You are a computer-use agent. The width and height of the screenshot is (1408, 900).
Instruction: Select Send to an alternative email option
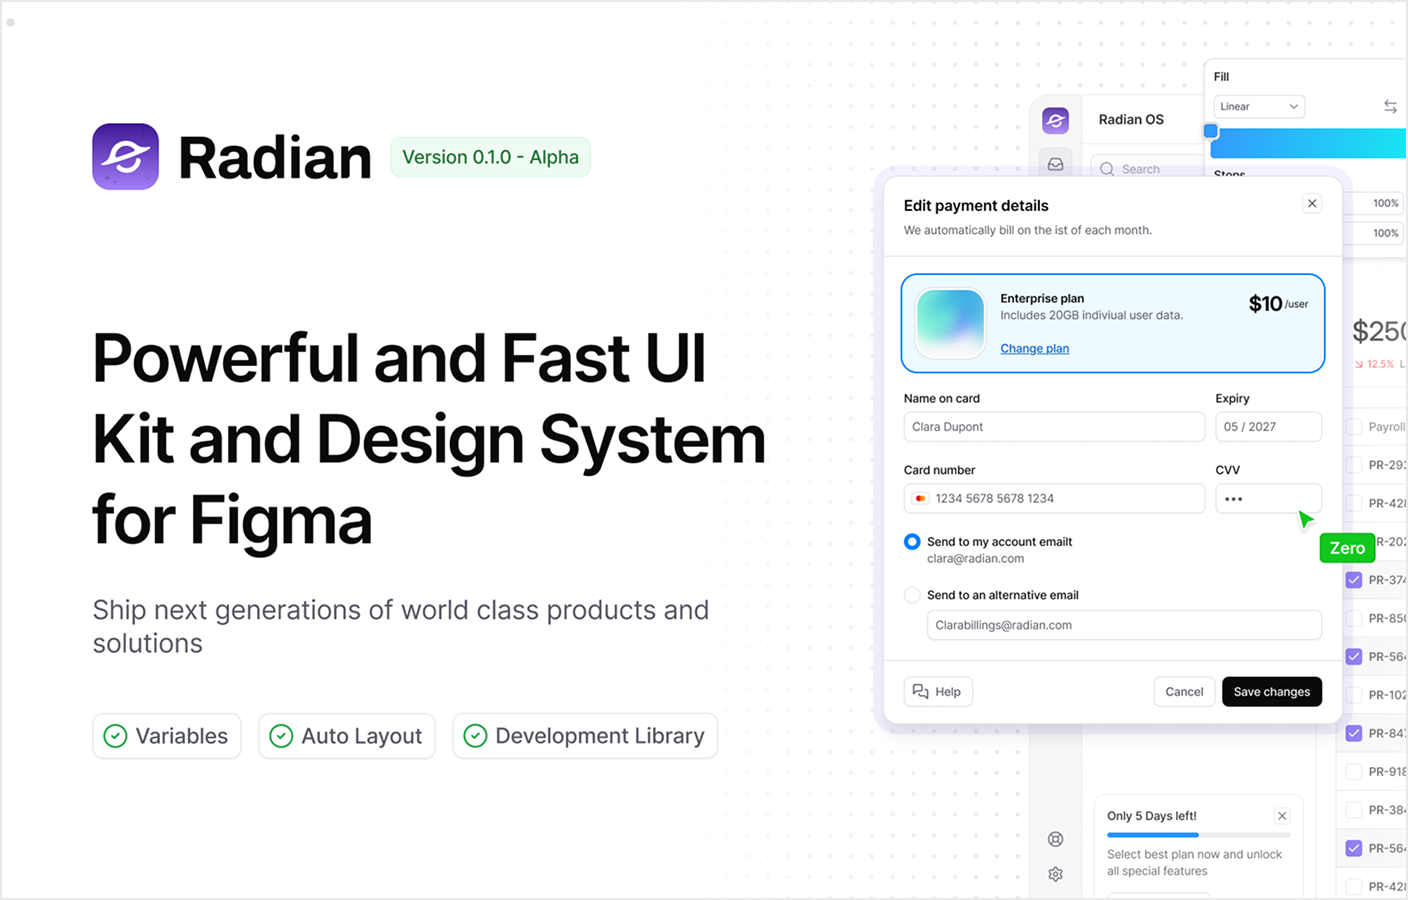[912, 595]
